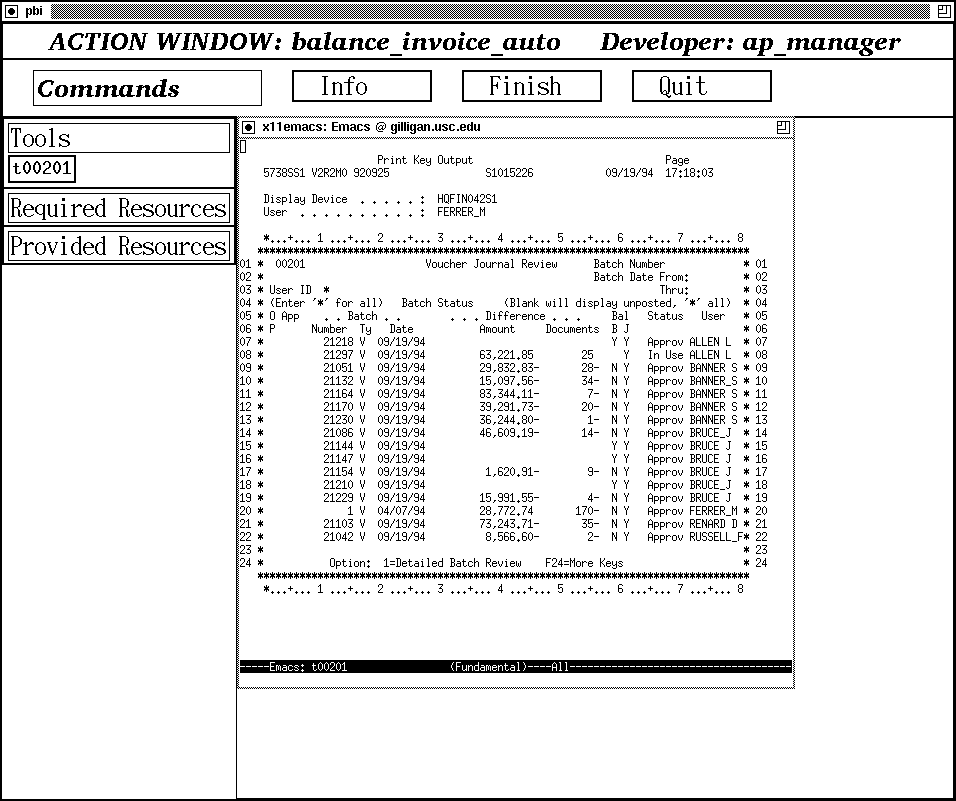Click amount 8,566.60-
The image size is (956, 801).
[512, 537]
